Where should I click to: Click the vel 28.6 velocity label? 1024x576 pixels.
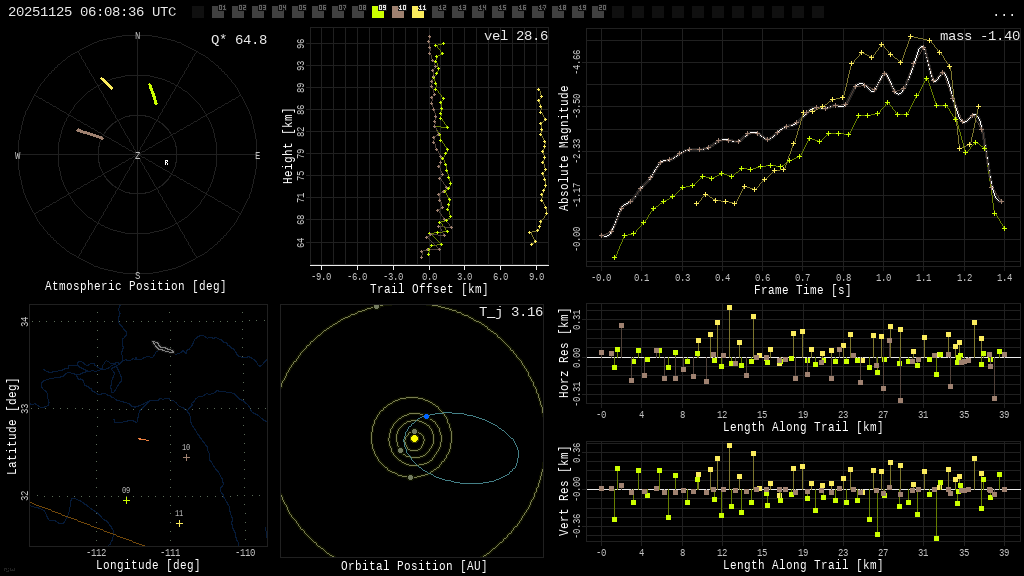(x=515, y=36)
